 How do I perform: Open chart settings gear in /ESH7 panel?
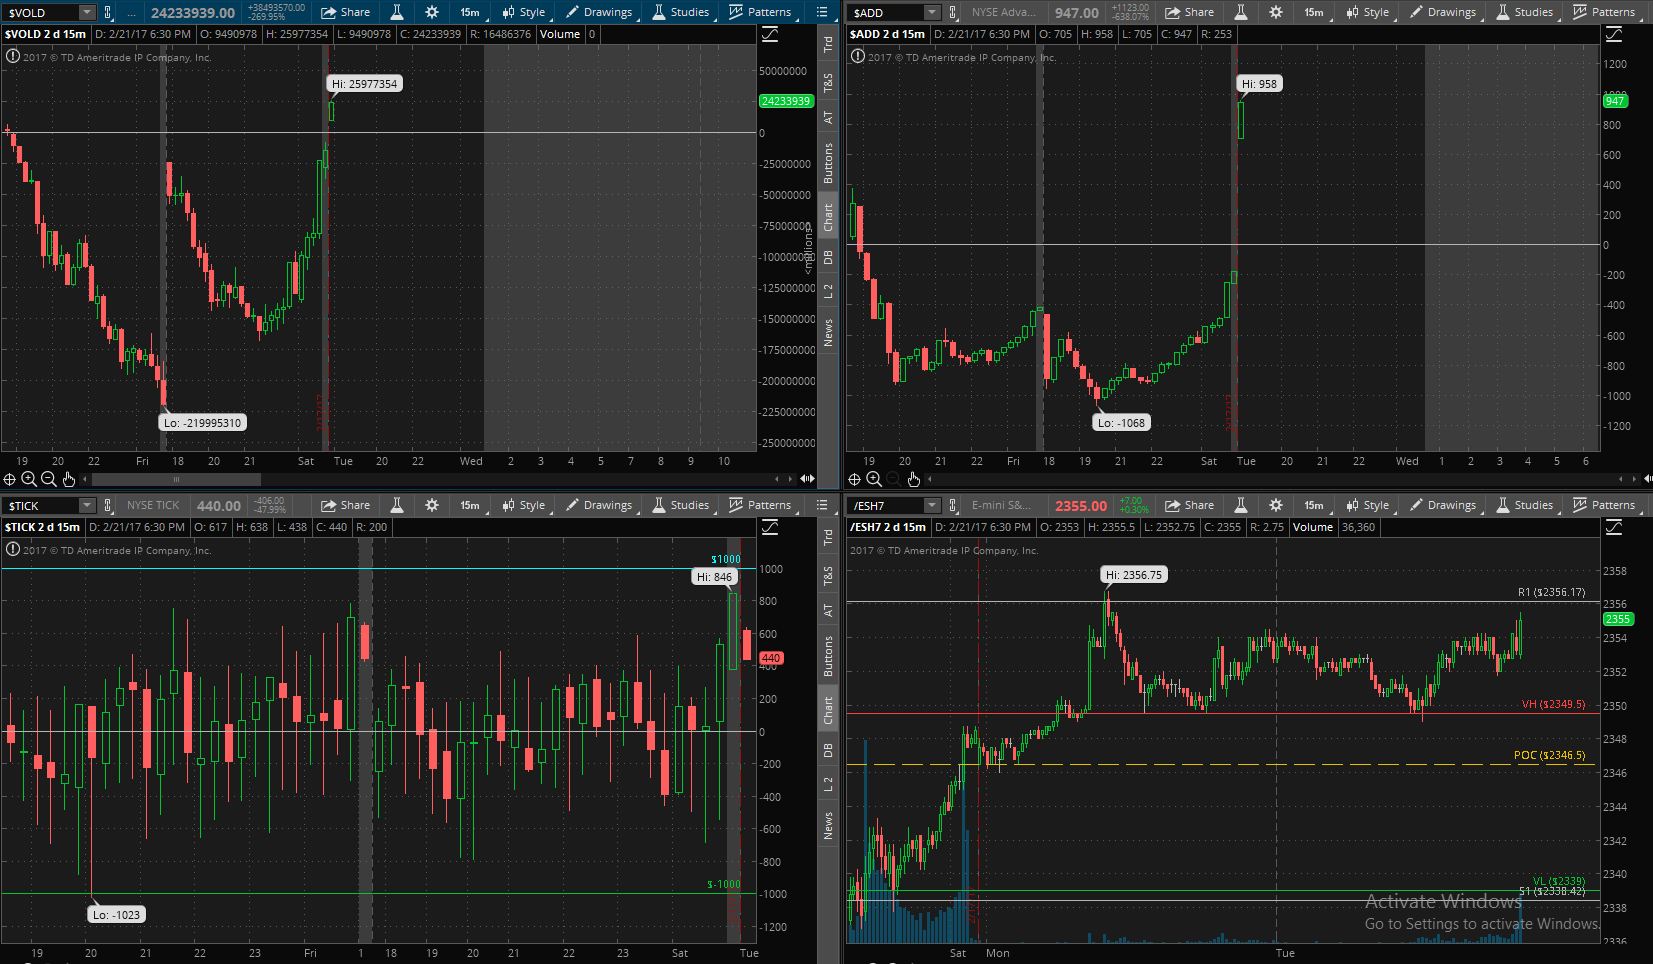1276,505
